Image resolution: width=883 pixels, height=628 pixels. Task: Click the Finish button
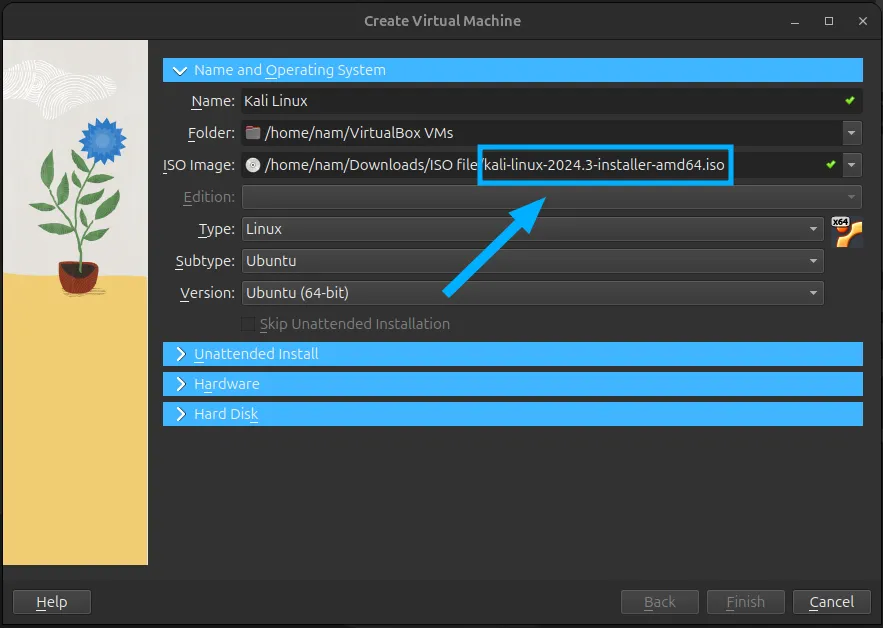(746, 602)
